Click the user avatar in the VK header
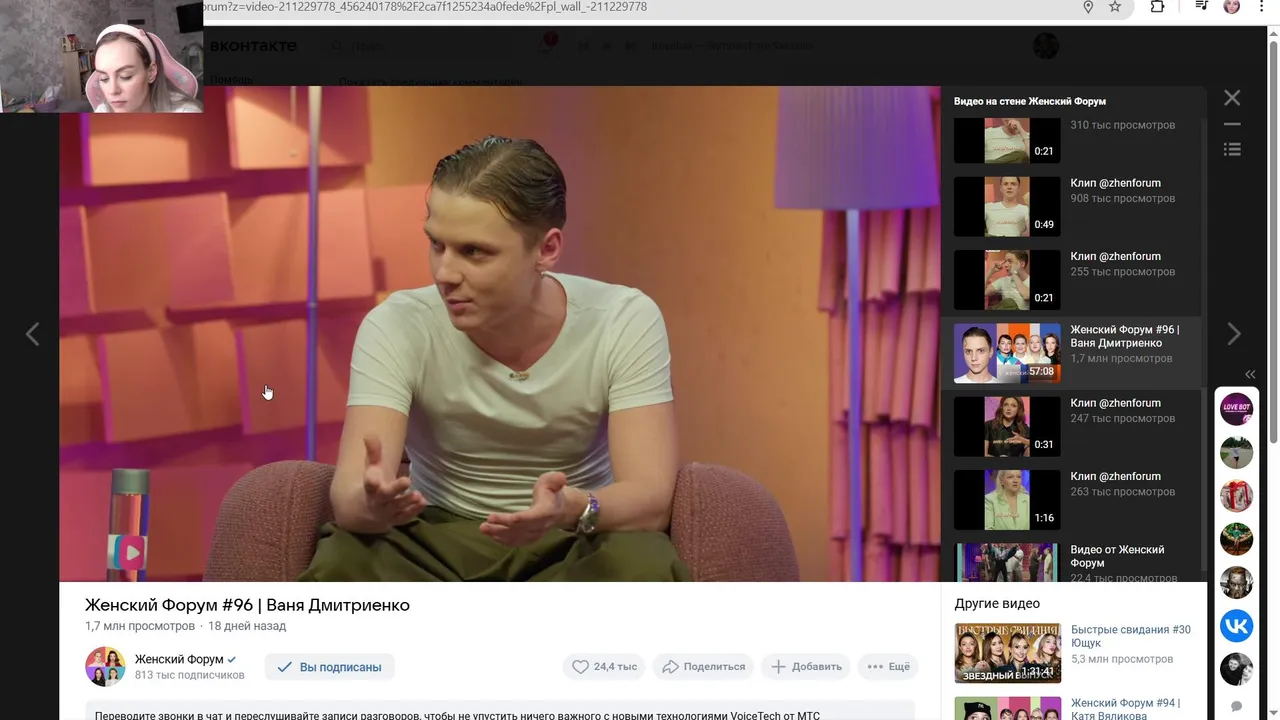Viewport: 1280px width, 720px height. tap(1045, 46)
